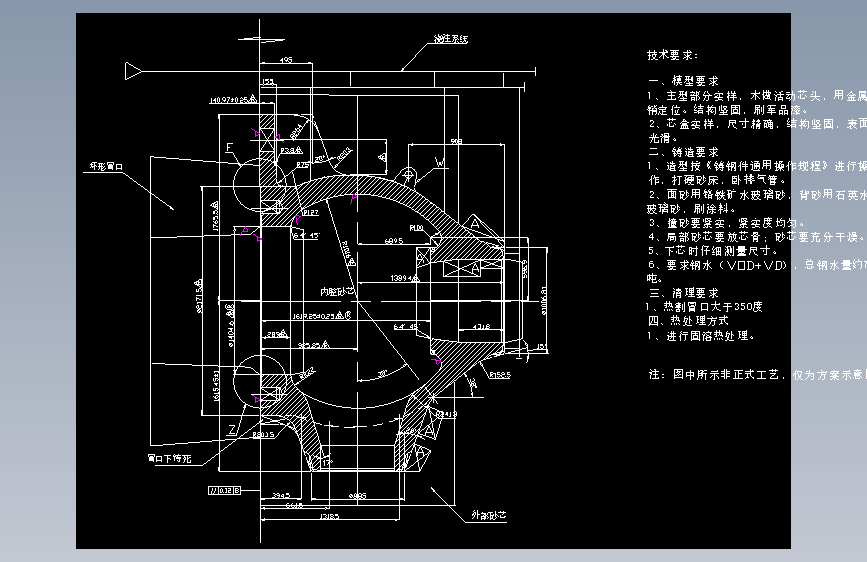The height and width of the screenshot is (562, 867).
Task: Select the 508 dimension value
Action: click(456, 142)
